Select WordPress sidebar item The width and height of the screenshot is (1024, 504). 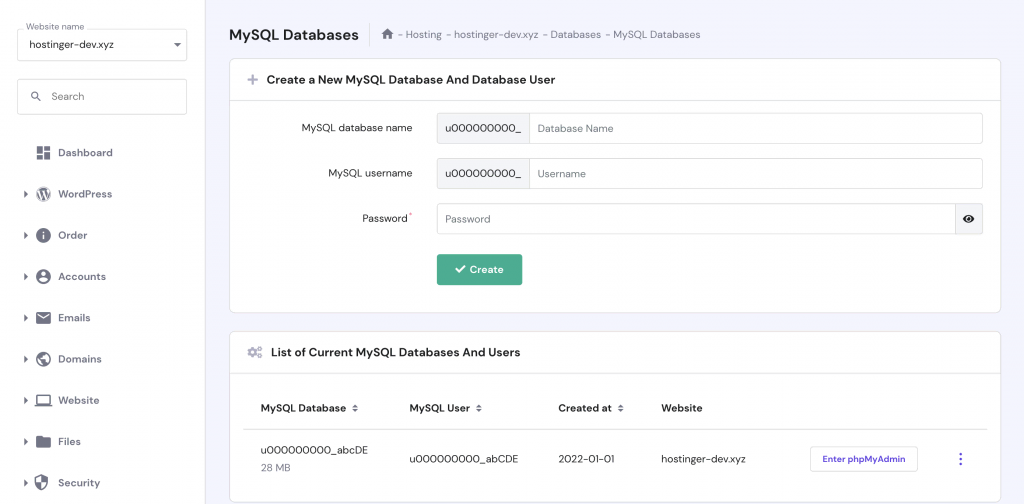point(85,194)
